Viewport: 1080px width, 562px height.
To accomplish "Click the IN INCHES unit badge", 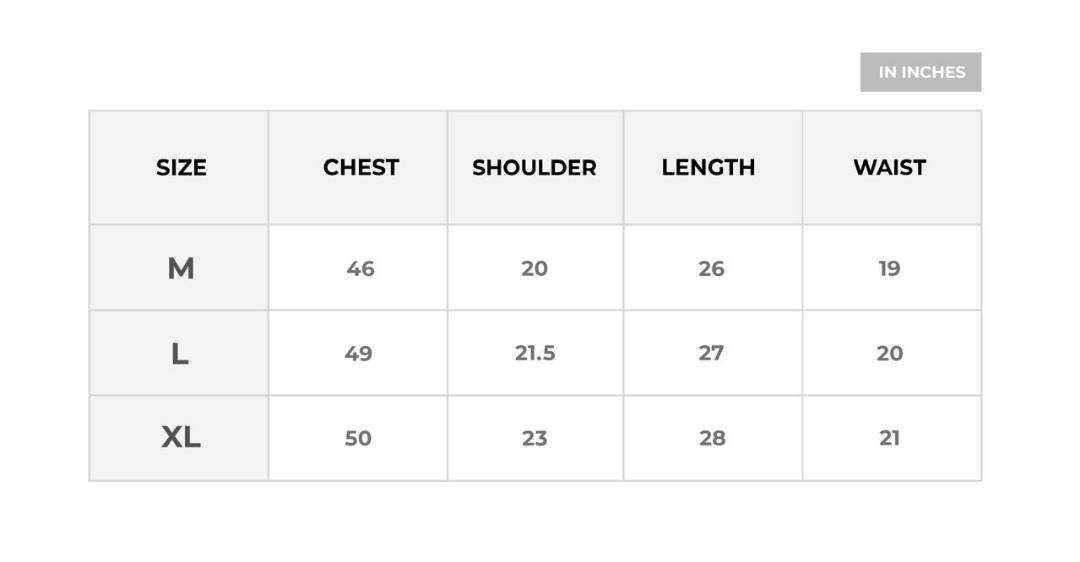I will click(921, 72).
